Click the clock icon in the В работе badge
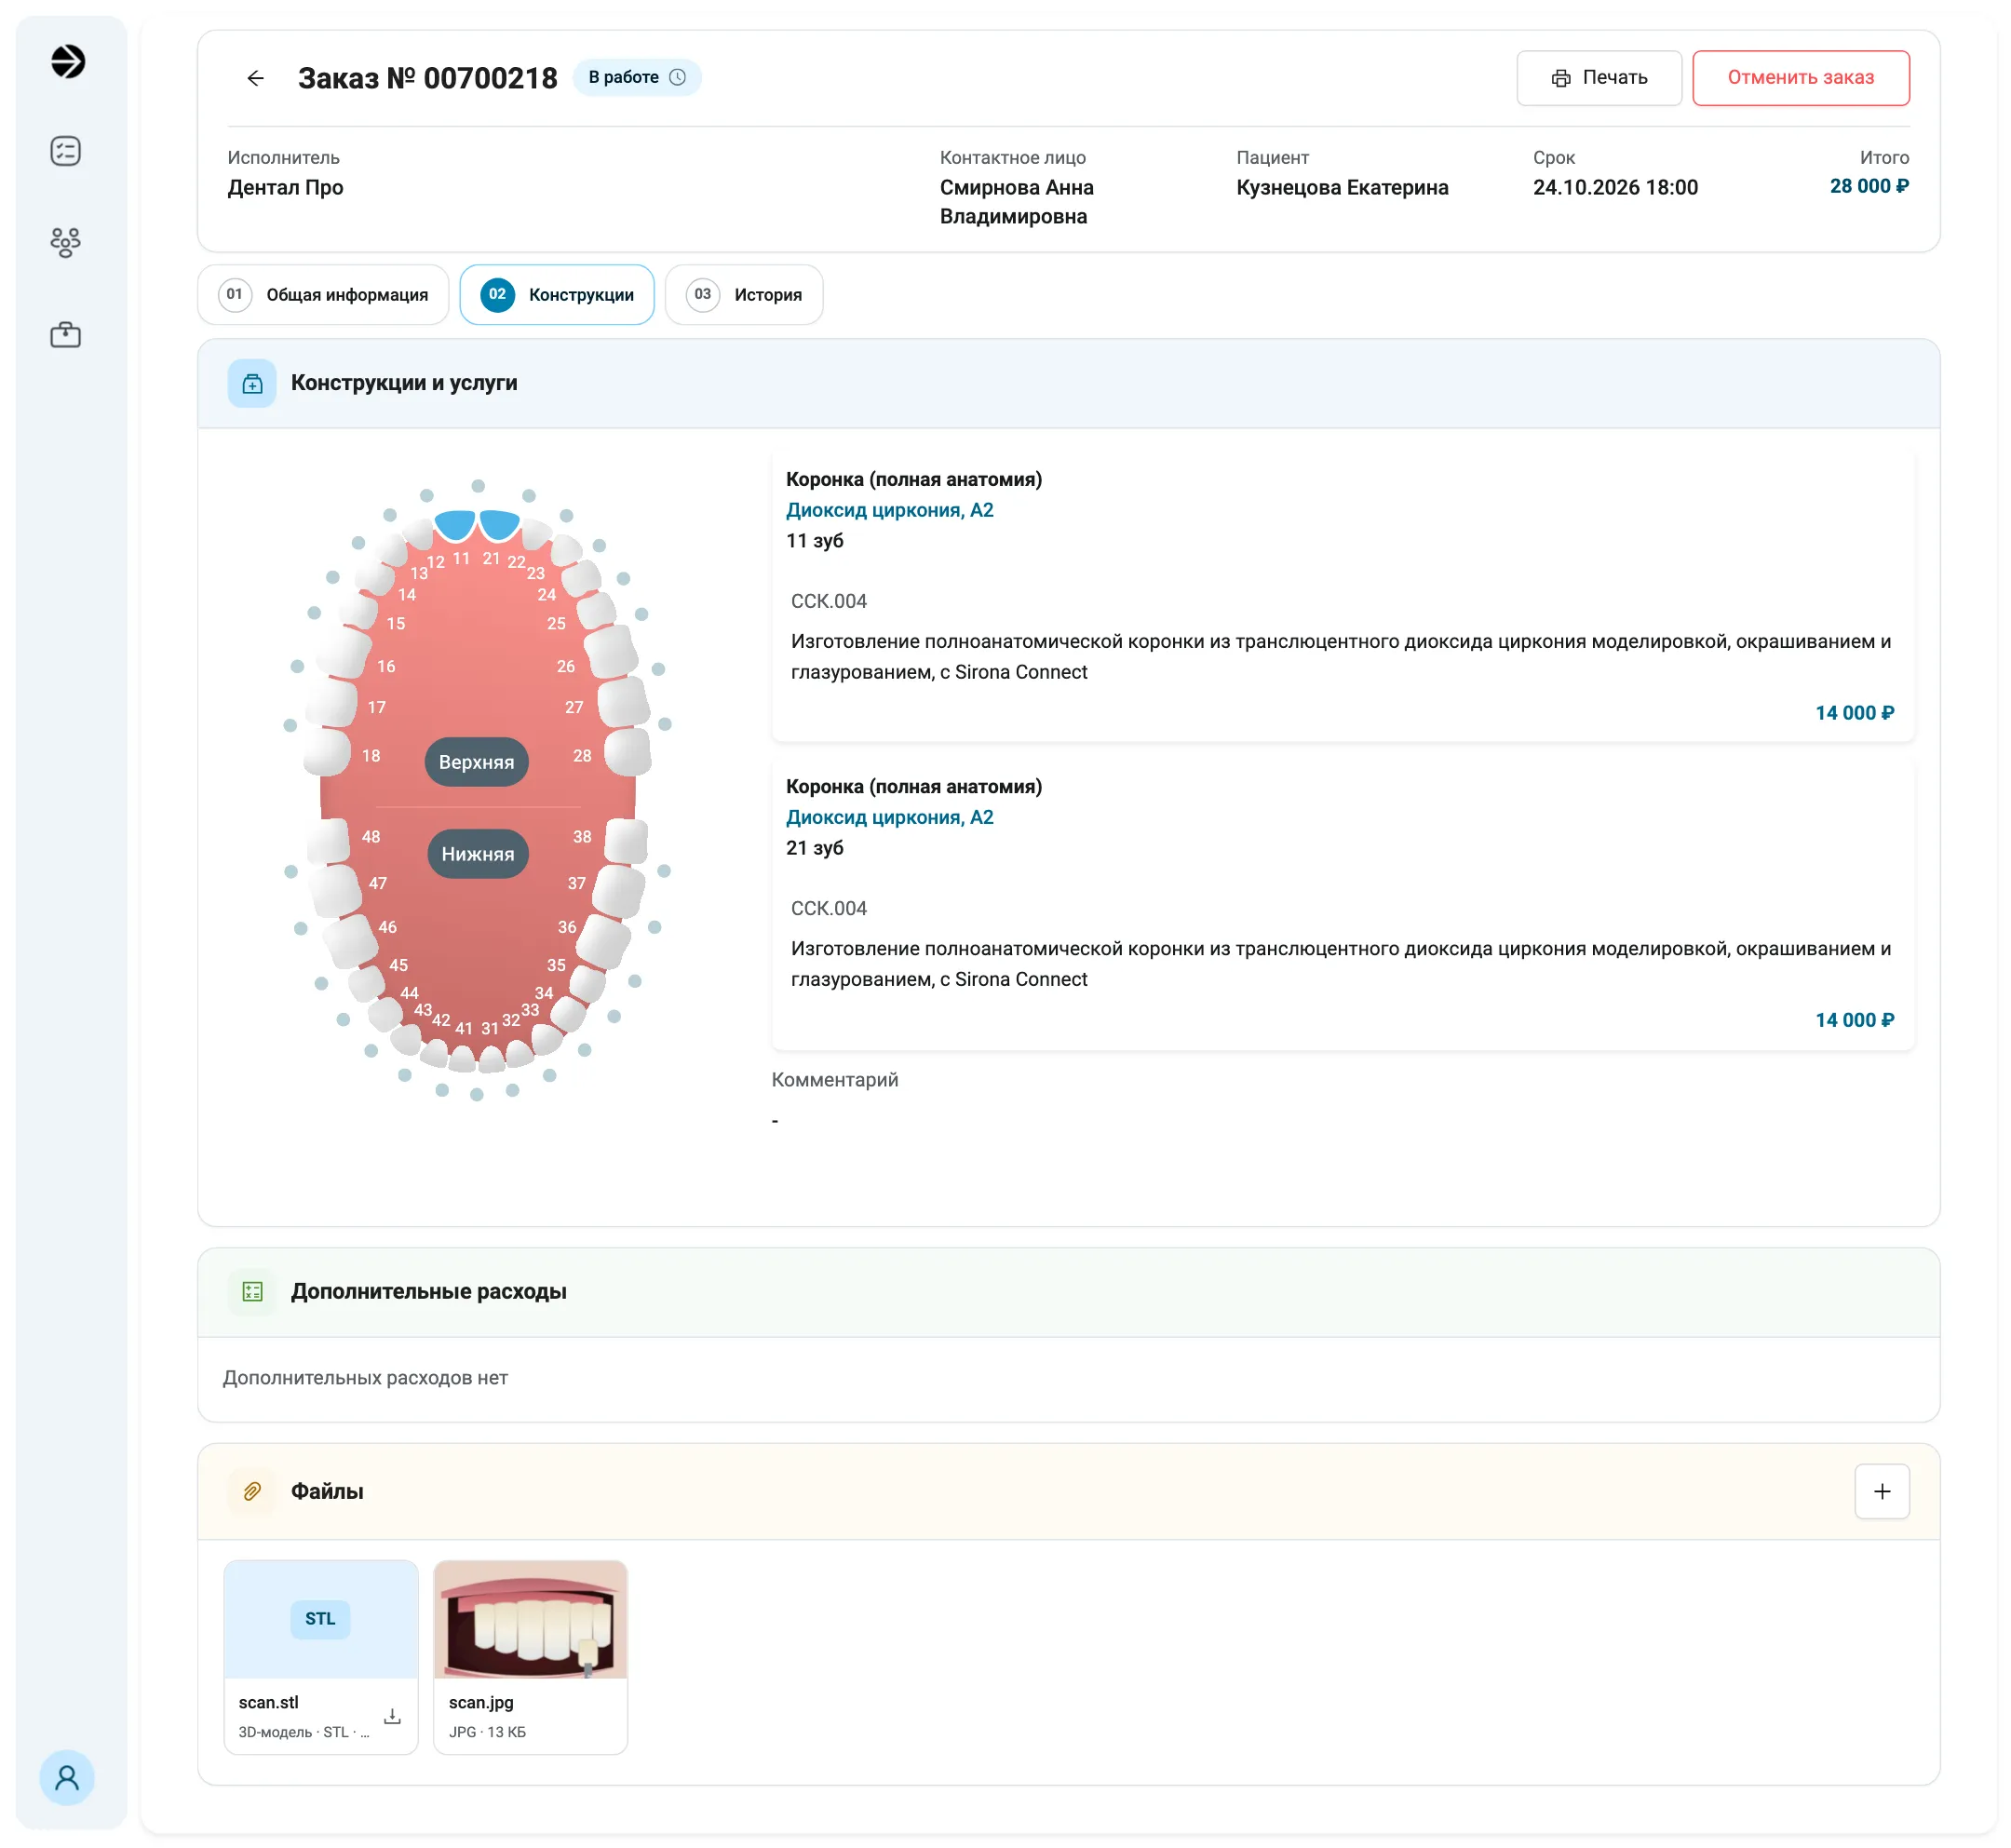This screenshot has width=2011, height=1848. [x=677, y=77]
